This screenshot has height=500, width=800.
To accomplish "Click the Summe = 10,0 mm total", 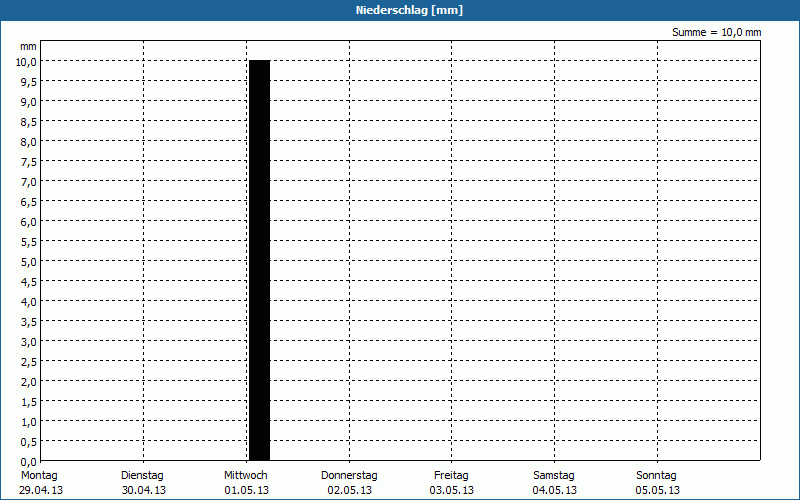I will tap(716, 32).
